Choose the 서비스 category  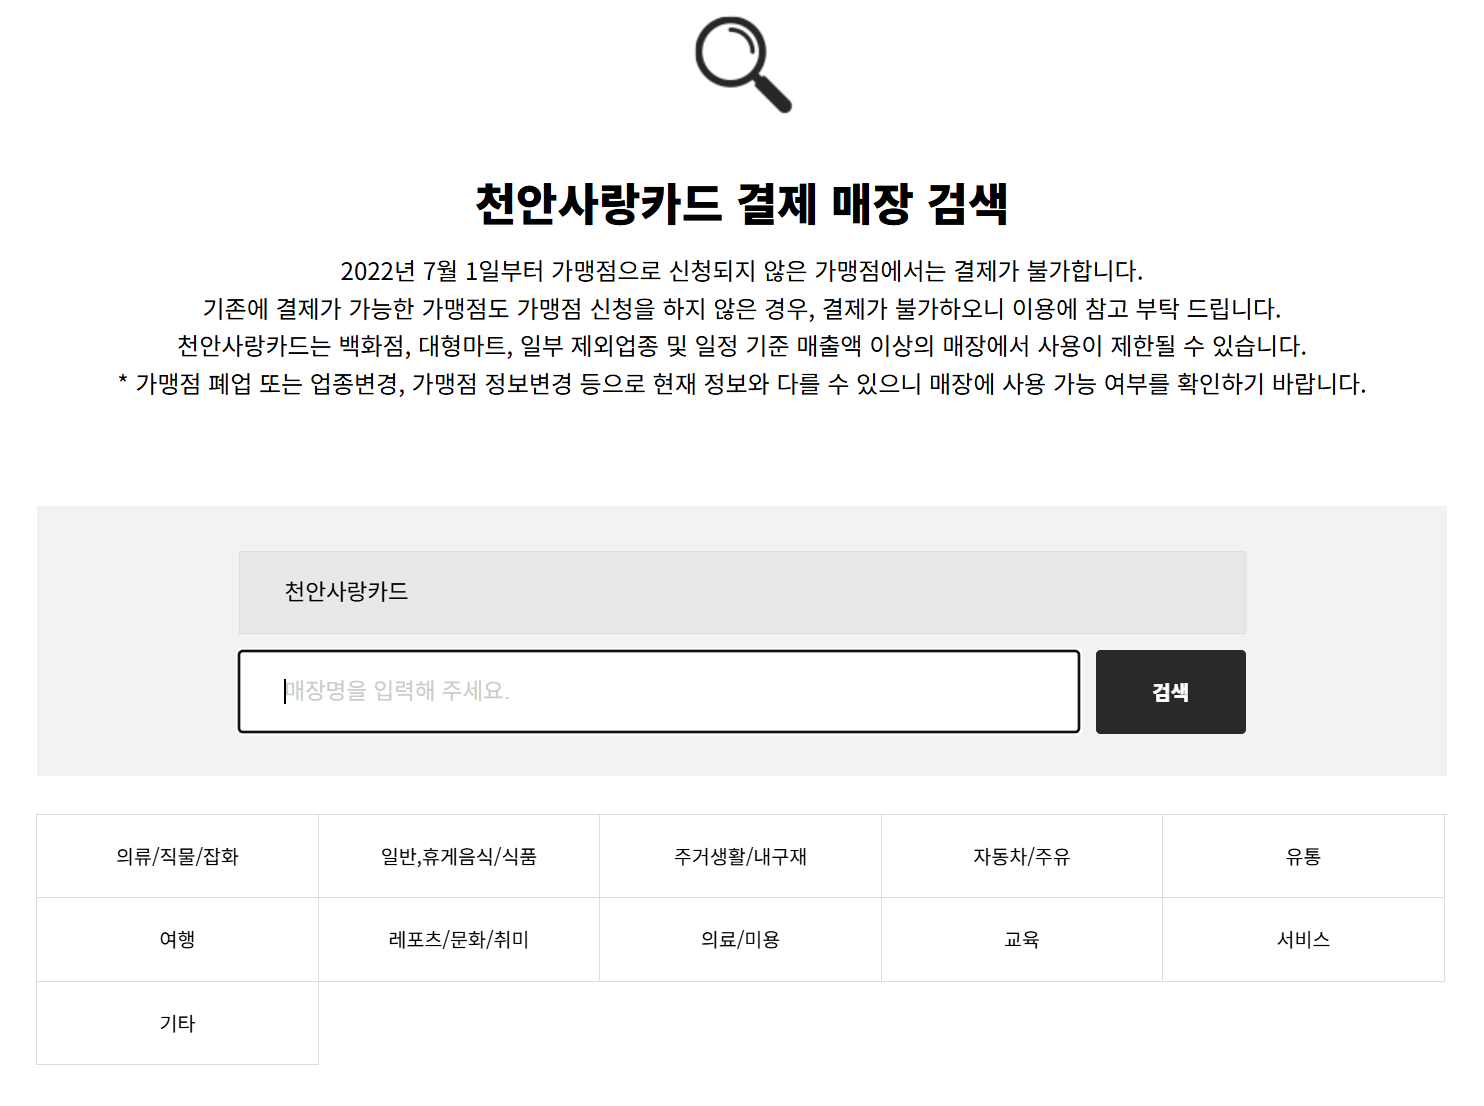[x=1304, y=940]
